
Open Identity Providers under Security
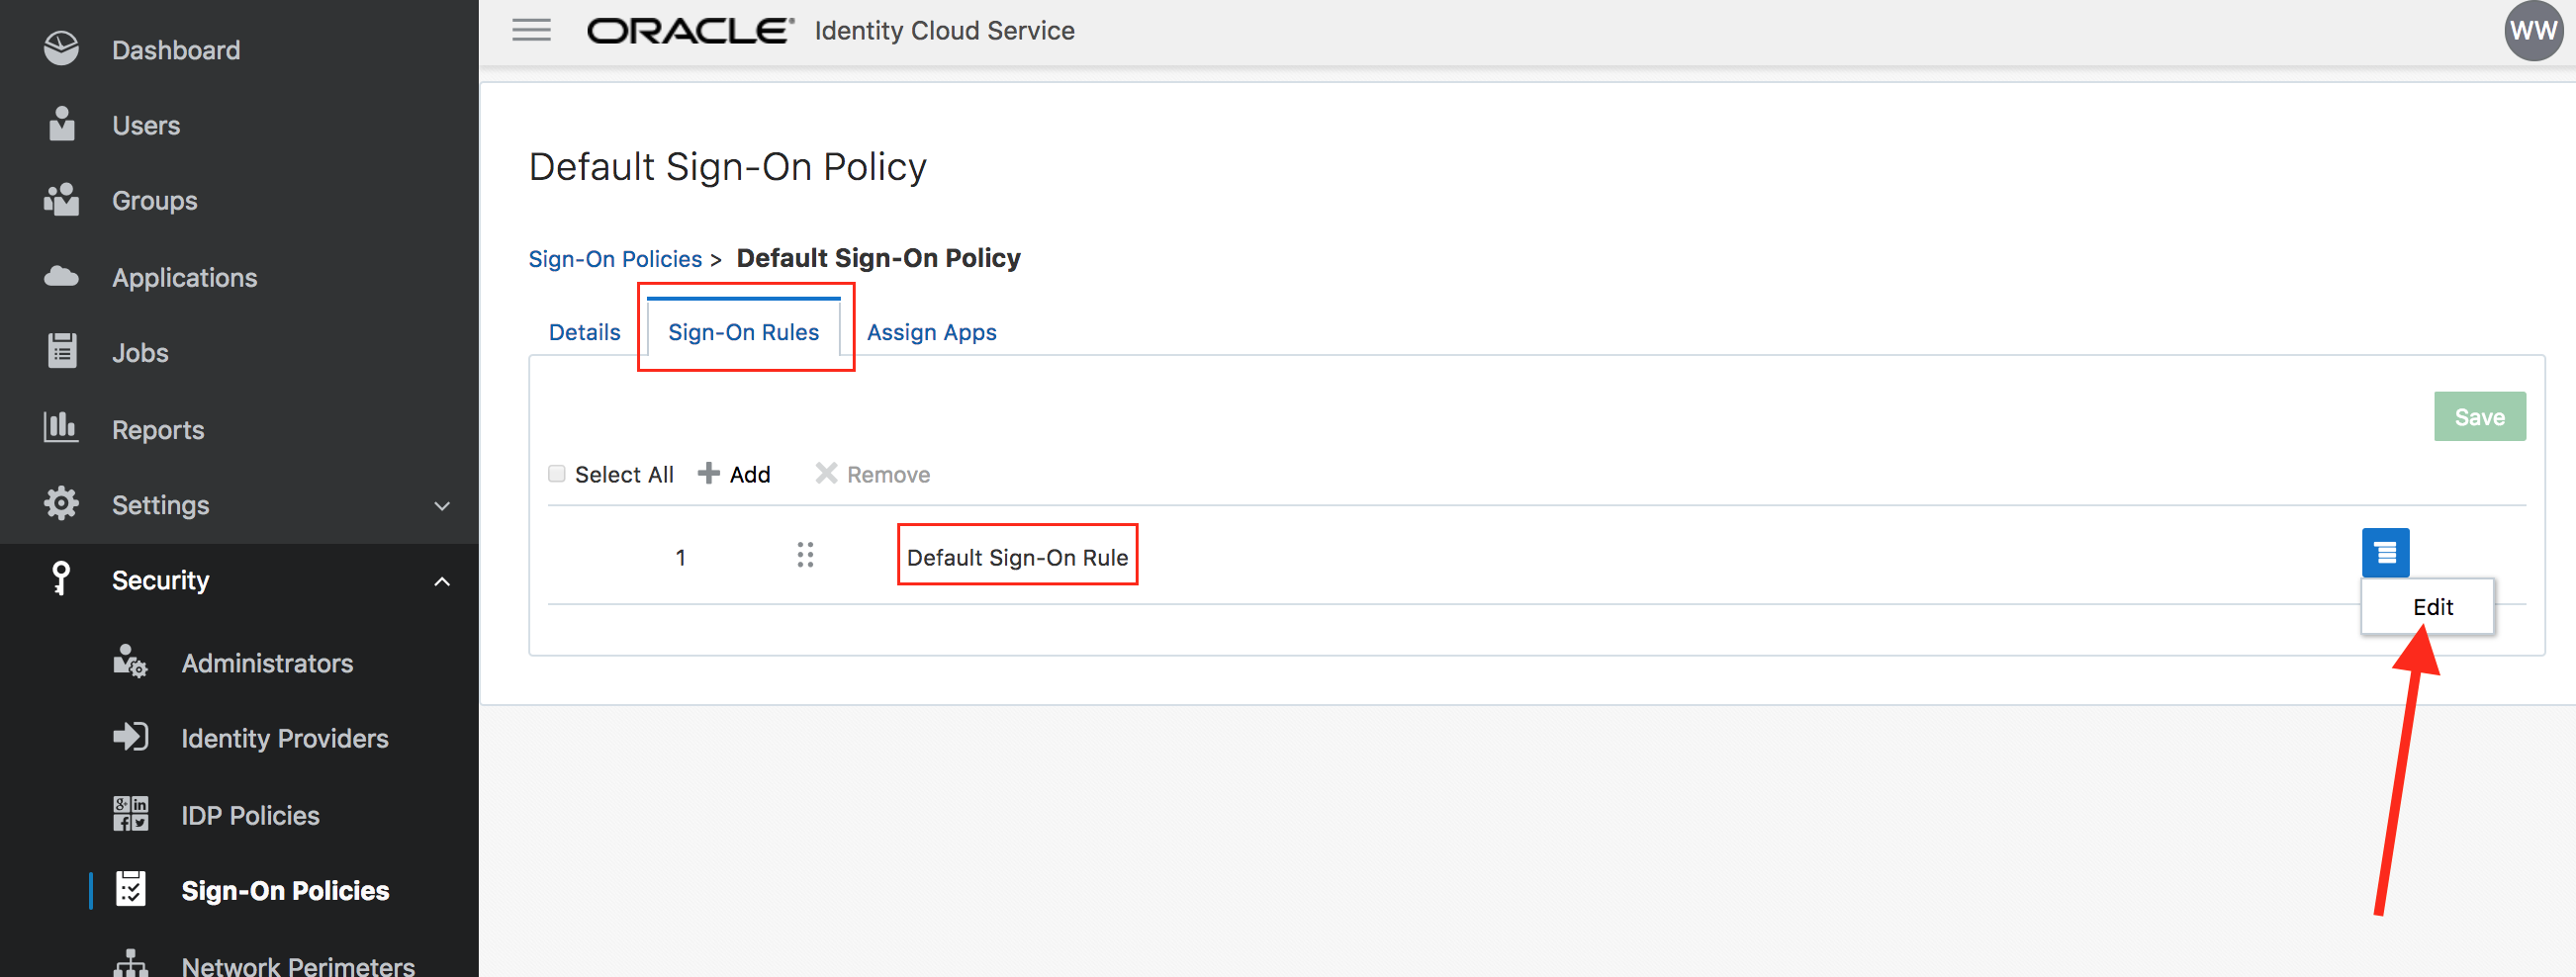pos(285,738)
